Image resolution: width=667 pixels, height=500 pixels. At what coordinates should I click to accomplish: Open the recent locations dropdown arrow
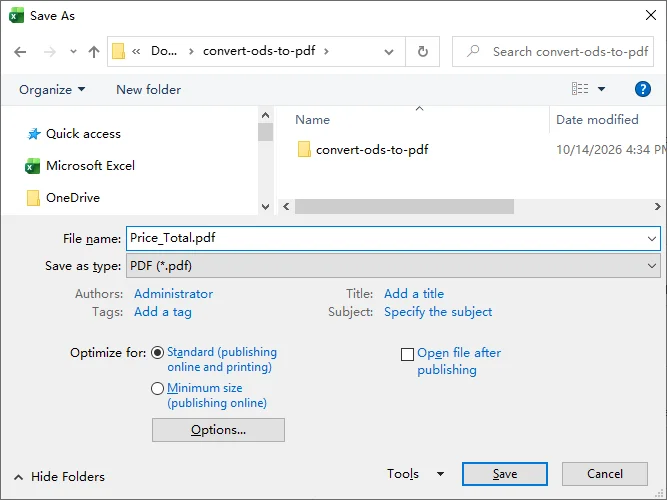(74, 52)
